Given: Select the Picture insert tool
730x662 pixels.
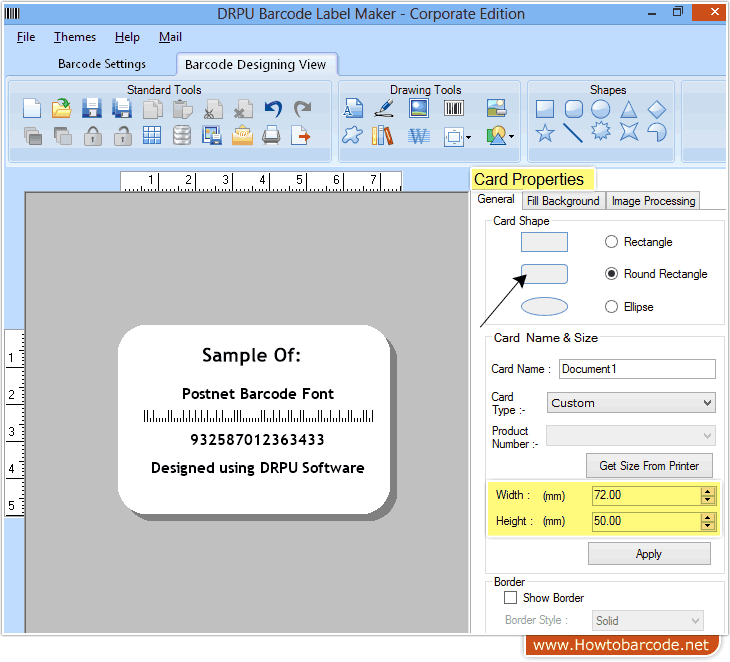Looking at the screenshot, I should [x=419, y=108].
